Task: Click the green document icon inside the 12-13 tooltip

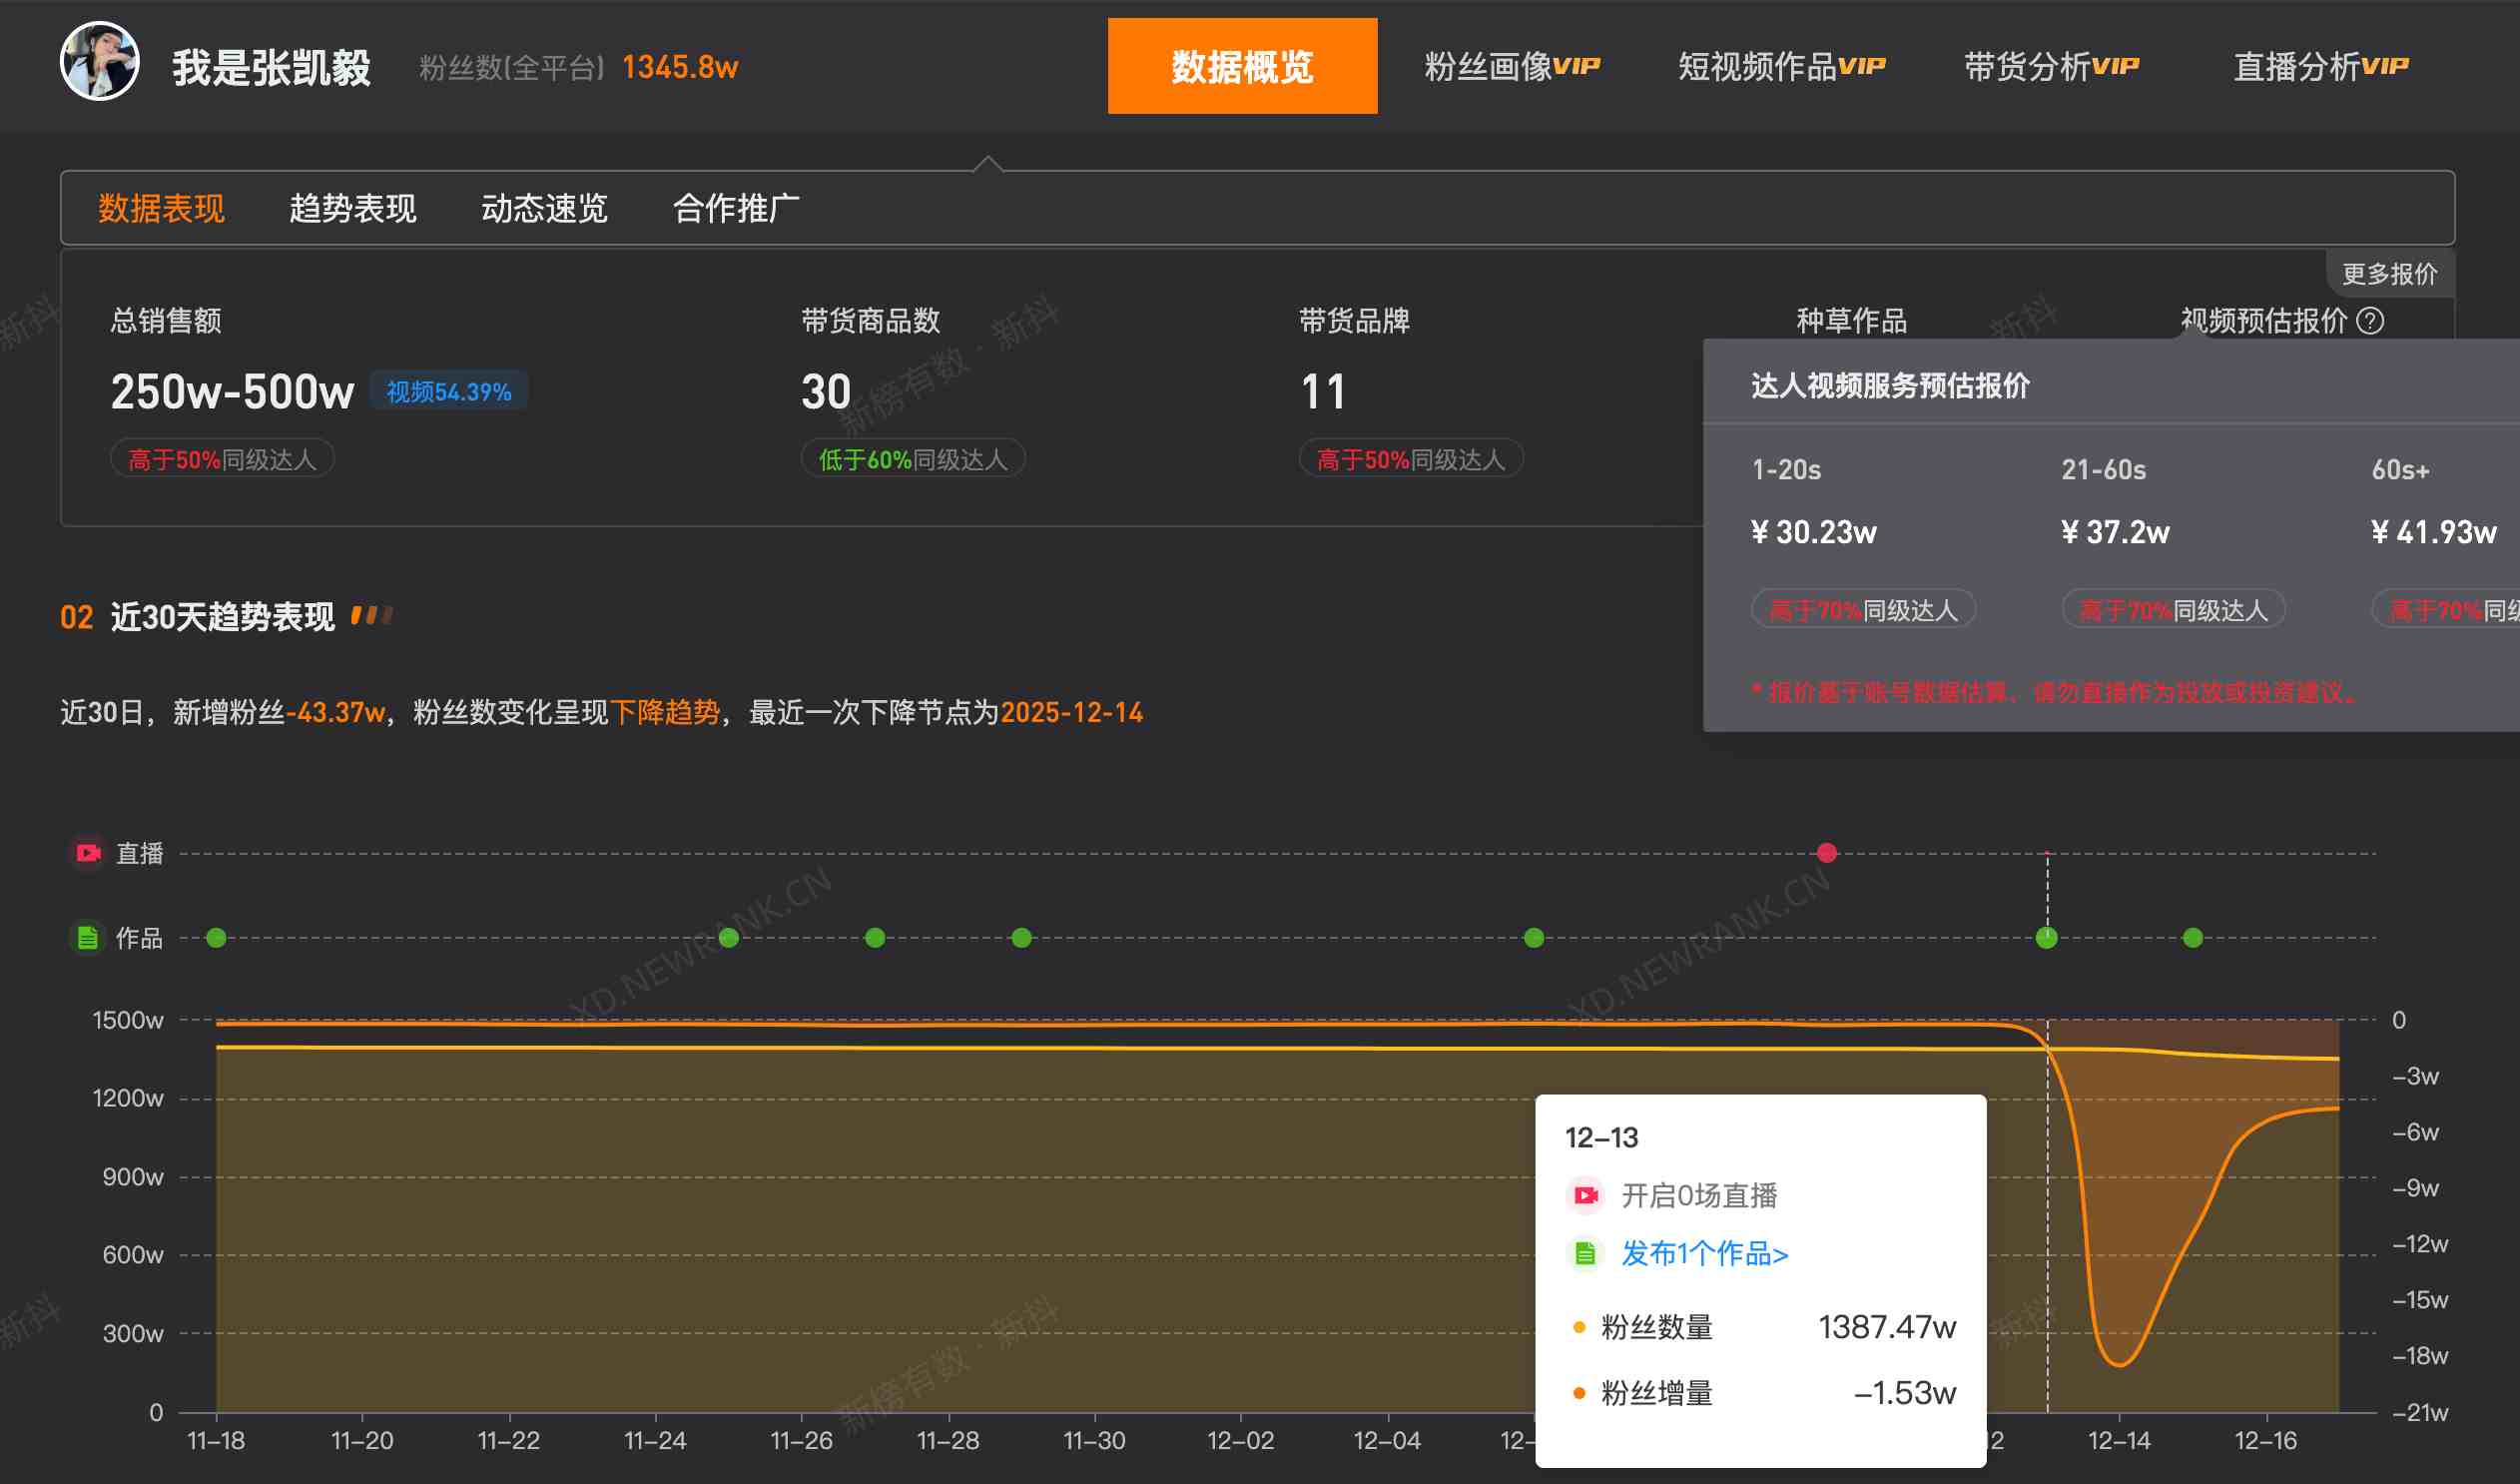Action: point(1586,1252)
